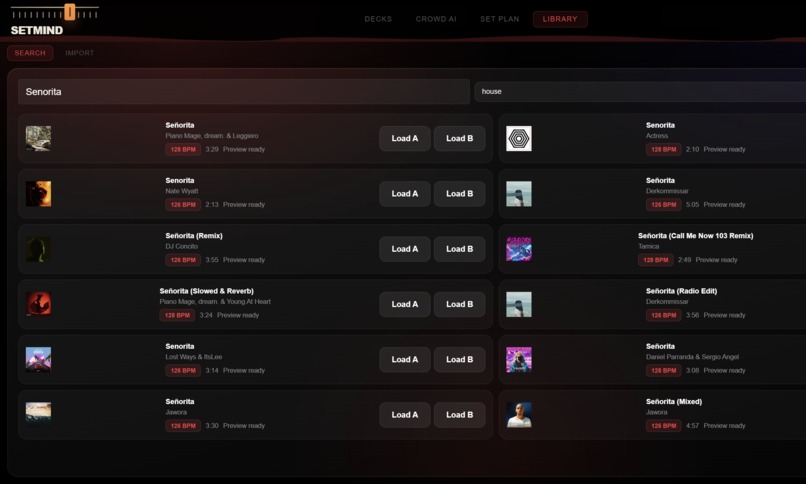Viewport: 806px width, 484px height.
Task: Select the title Señorita (Mixed)
Action: [x=674, y=402]
